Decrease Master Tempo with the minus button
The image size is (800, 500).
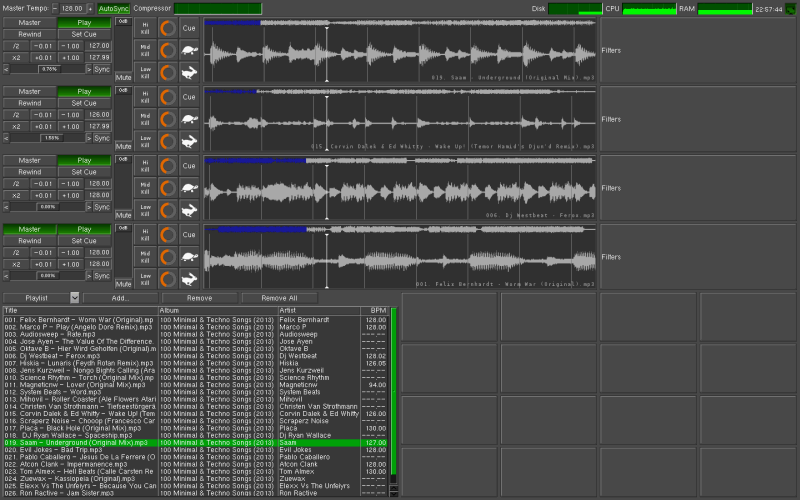(x=55, y=9)
